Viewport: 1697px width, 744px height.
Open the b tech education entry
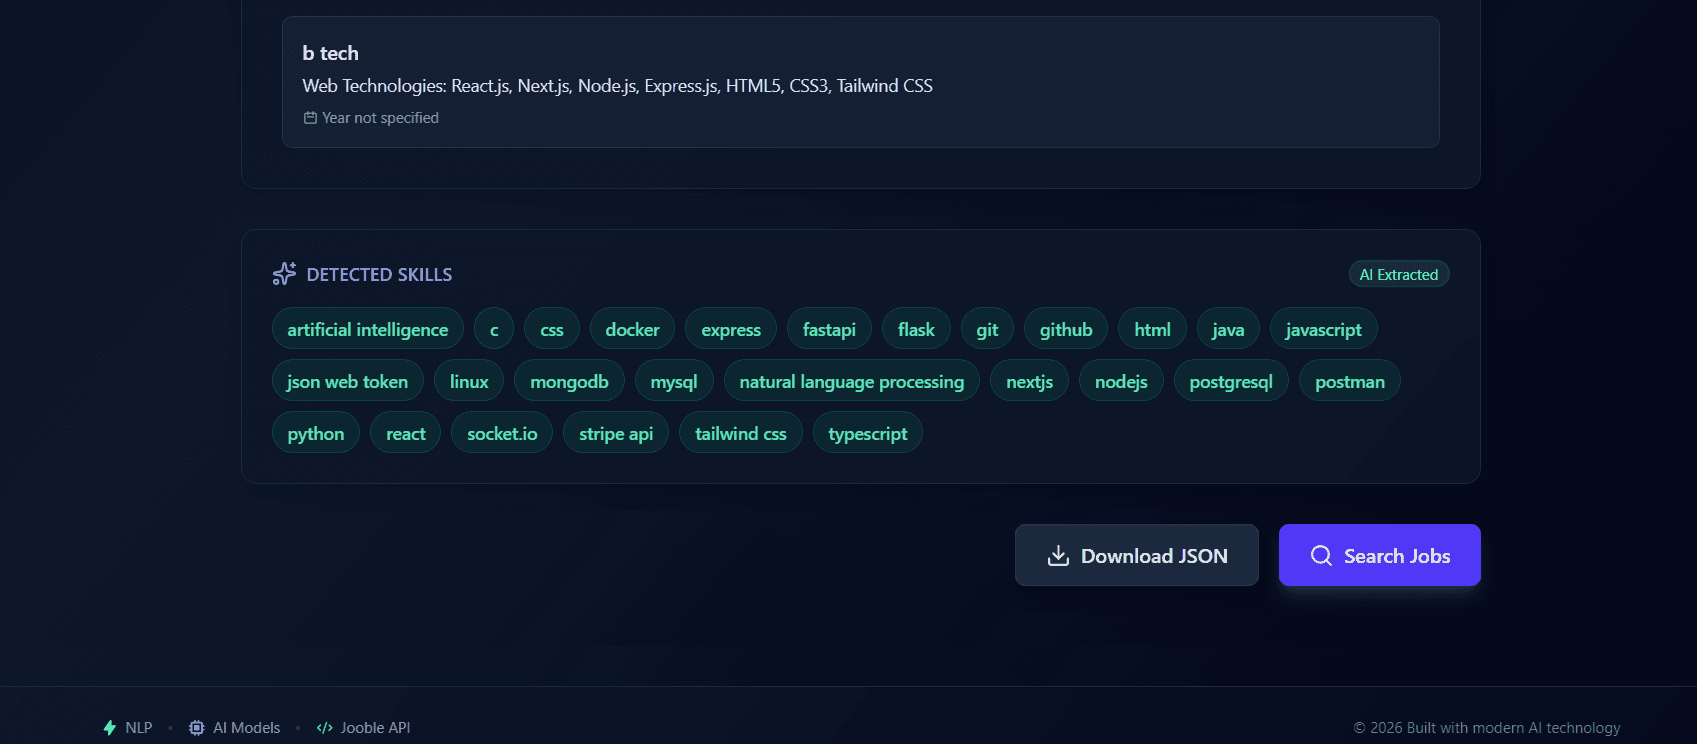(x=860, y=82)
